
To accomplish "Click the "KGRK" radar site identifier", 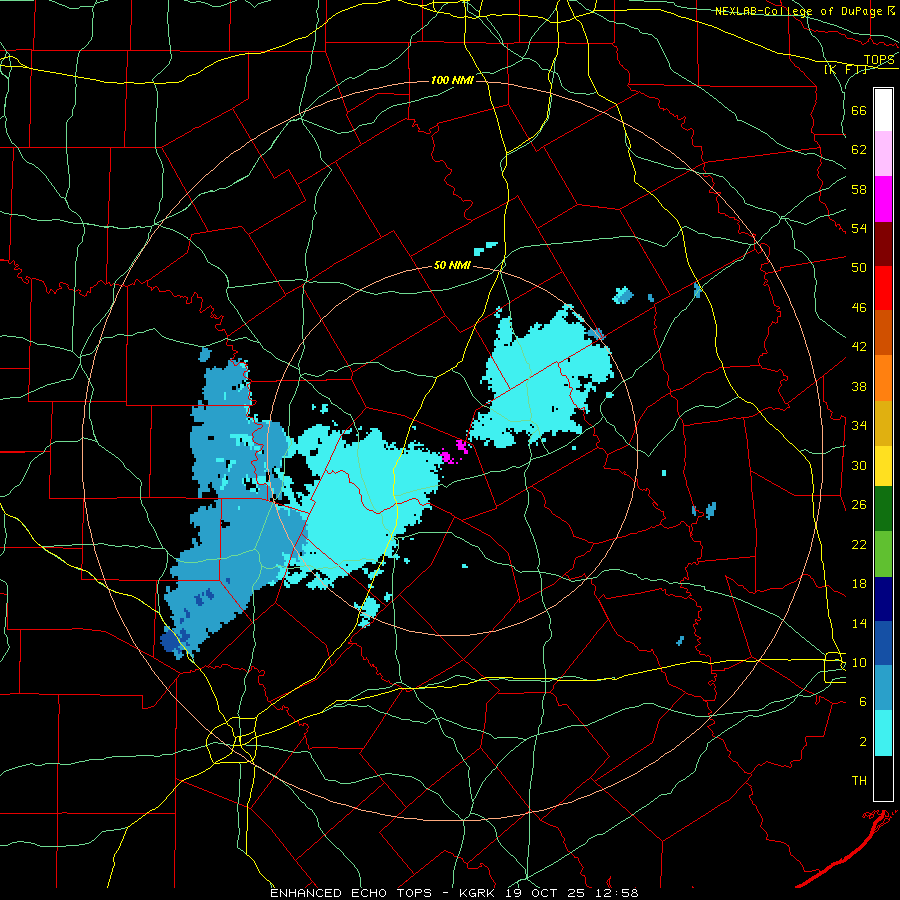I will [x=479, y=893].
